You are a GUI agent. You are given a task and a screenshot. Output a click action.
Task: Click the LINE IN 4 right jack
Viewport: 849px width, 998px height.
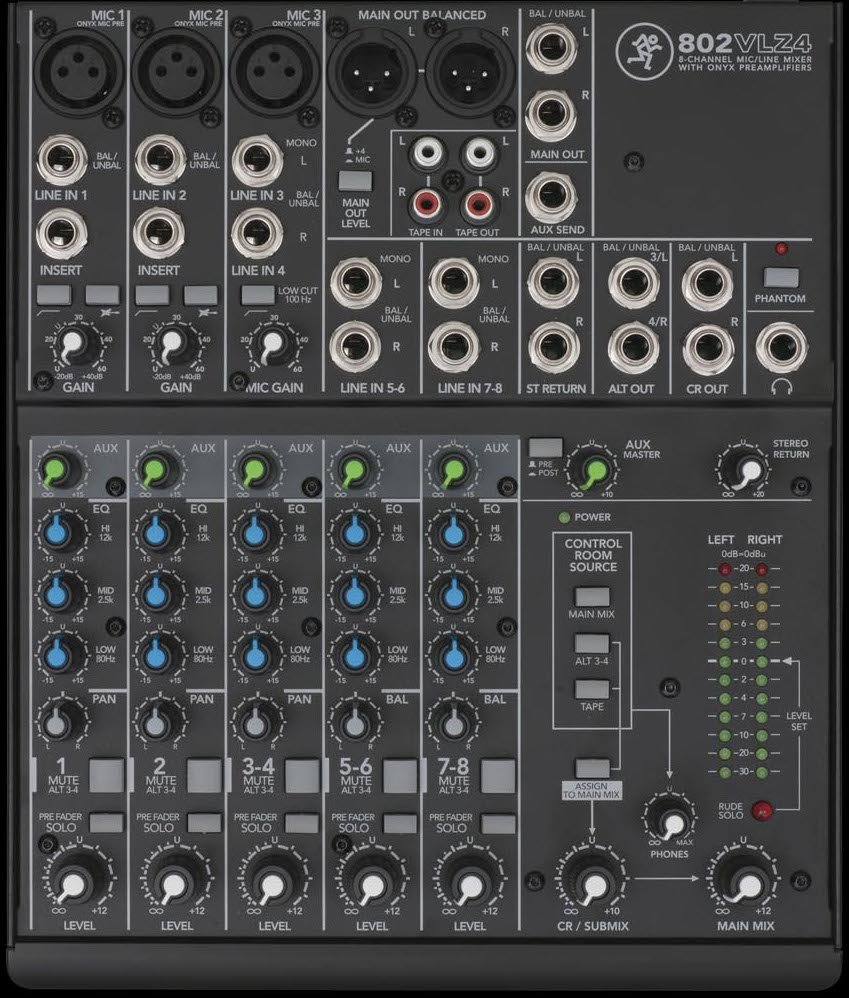pyautogui.click(x=256, y=232)
